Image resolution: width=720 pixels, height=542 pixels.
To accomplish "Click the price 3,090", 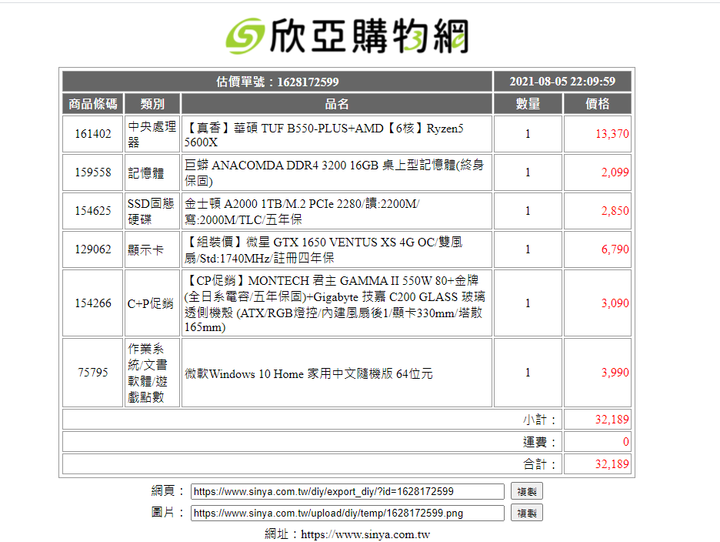I will tap(615, 303).
